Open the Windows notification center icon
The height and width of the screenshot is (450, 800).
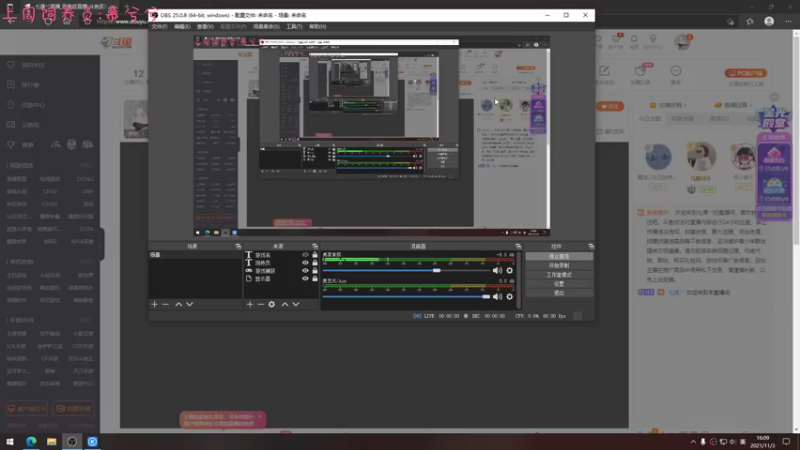point(786,442)
